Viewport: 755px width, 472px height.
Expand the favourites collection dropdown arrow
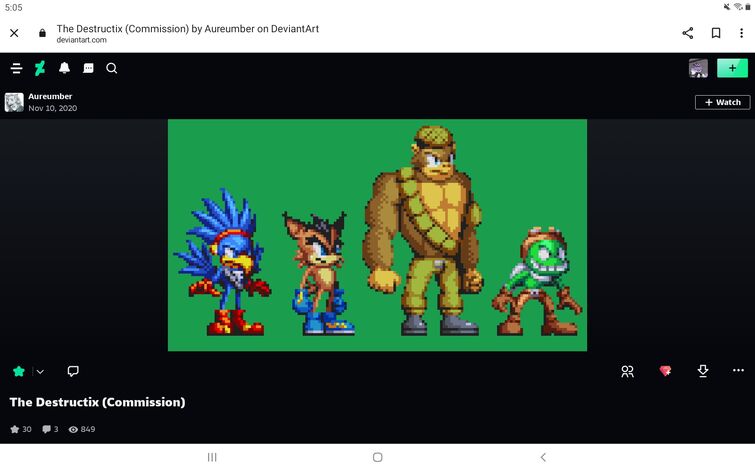click(40, 371)
